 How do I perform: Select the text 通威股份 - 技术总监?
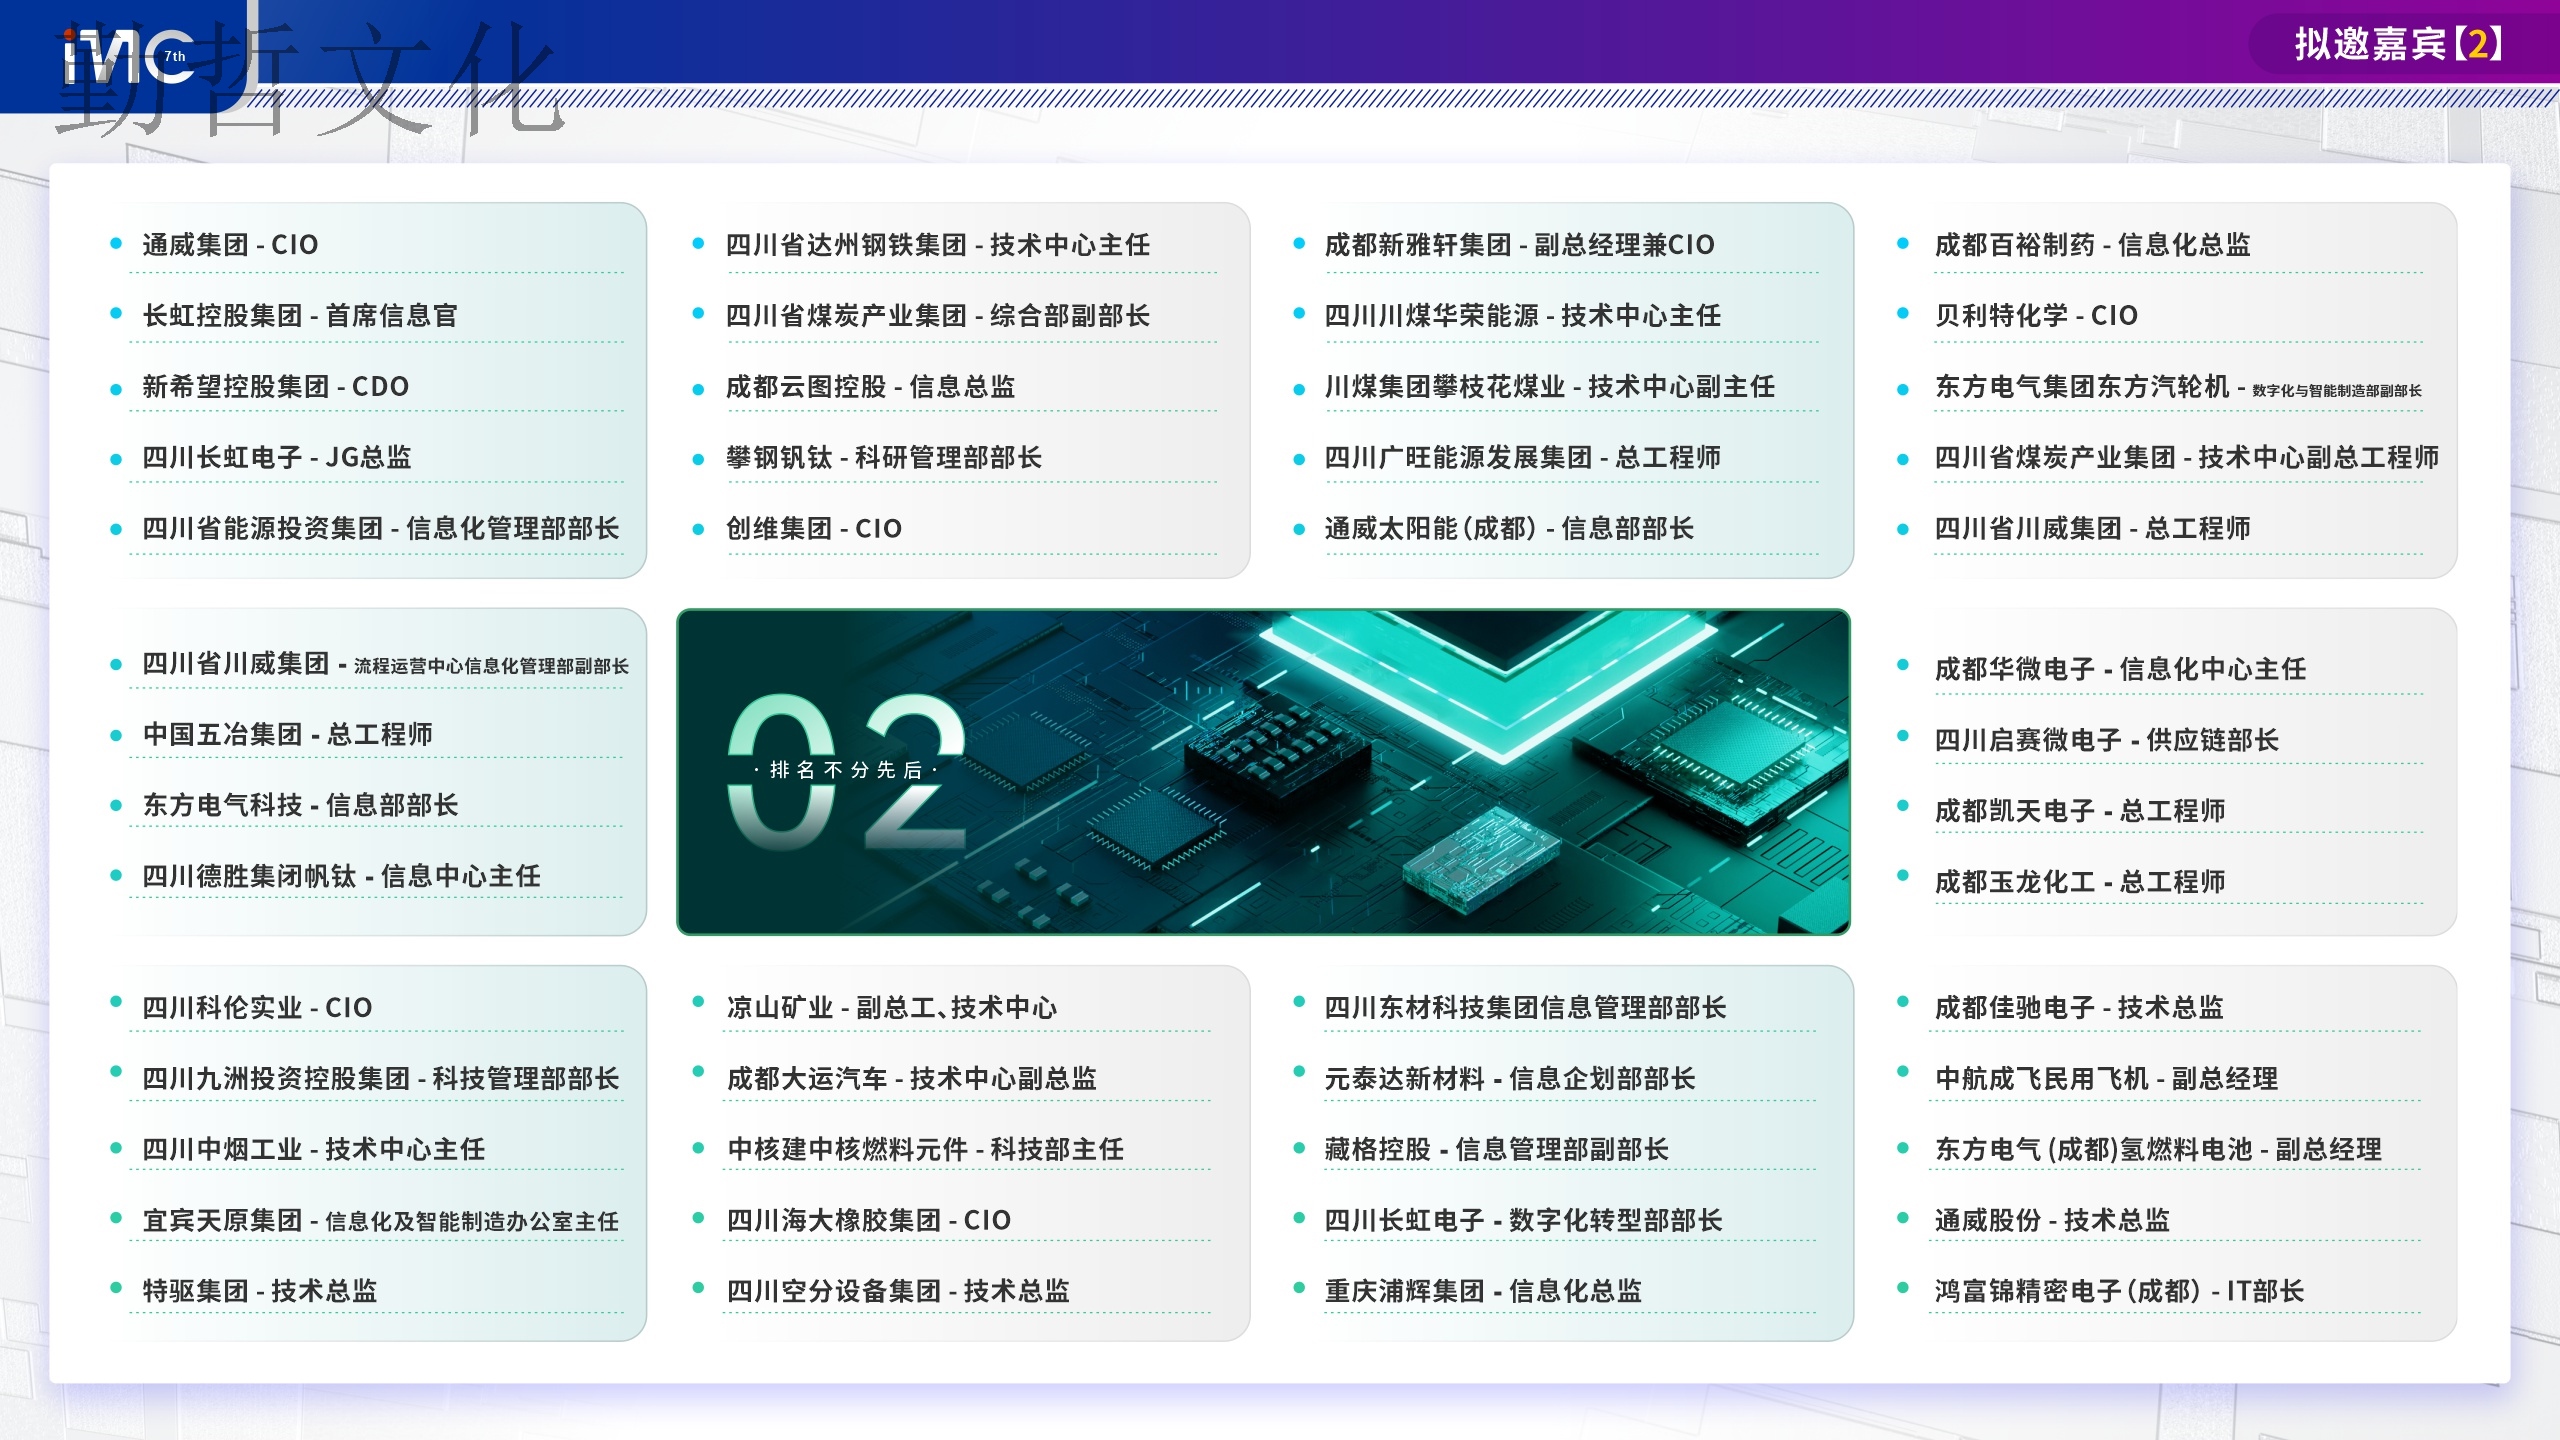click(x=2052, y=1221)
